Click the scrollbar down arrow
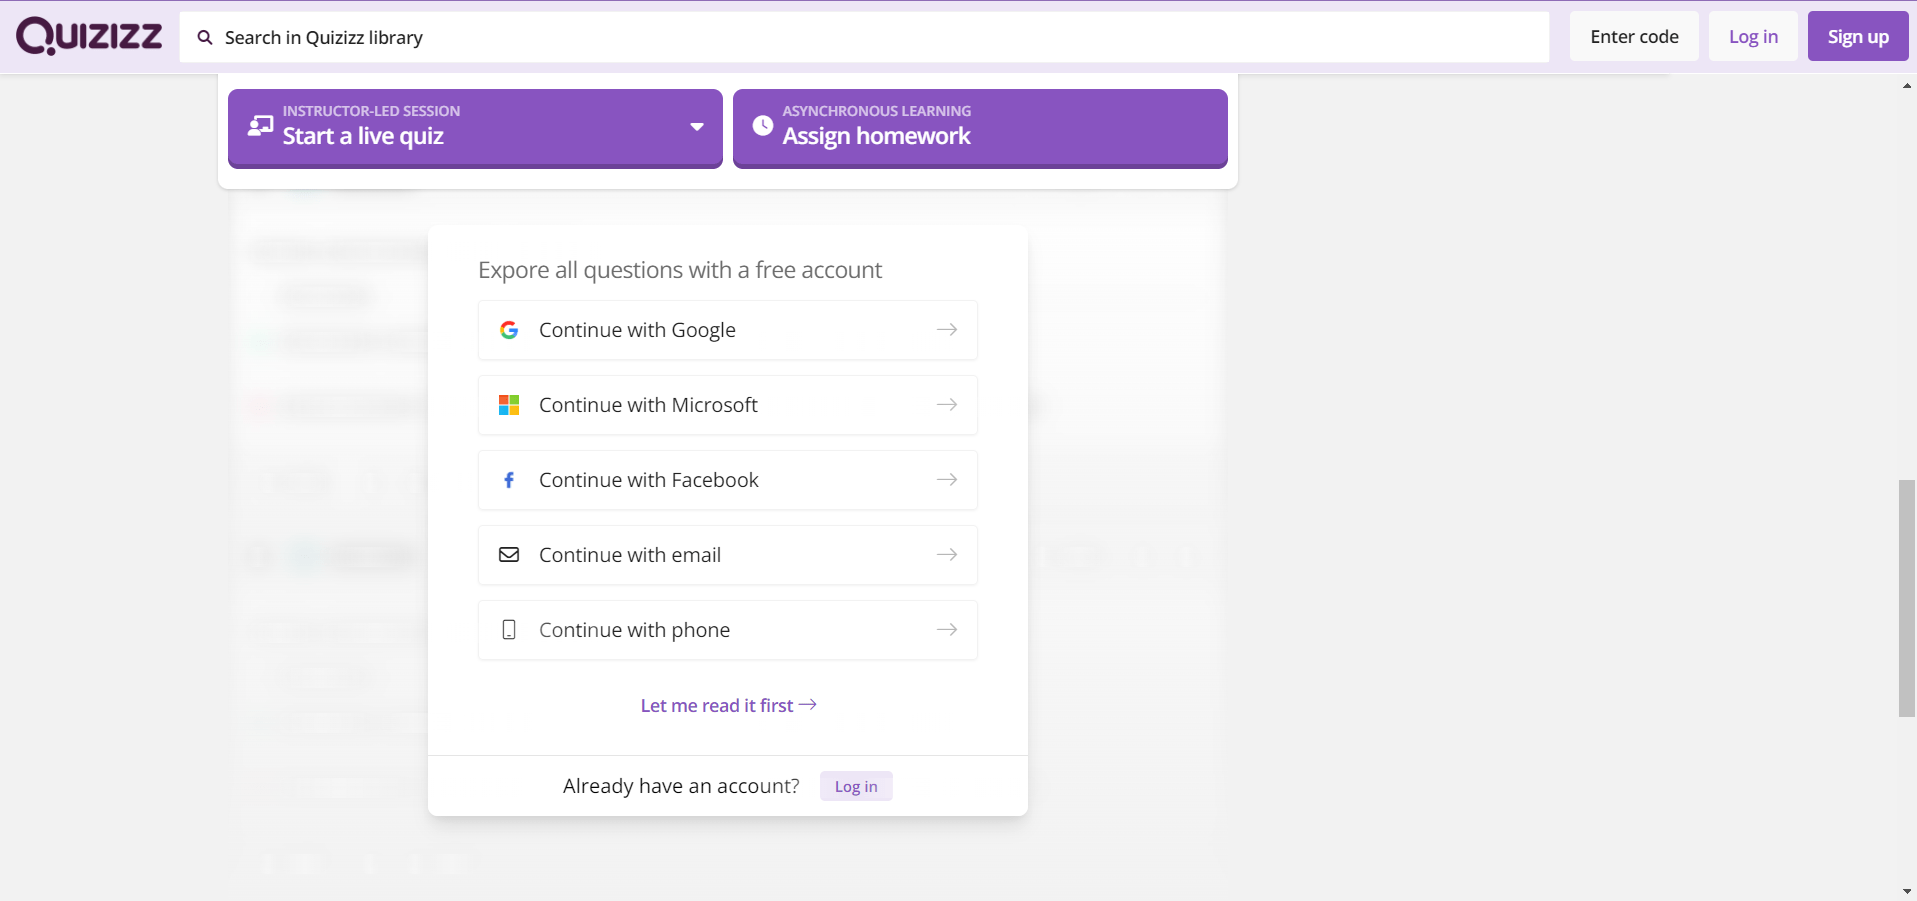This screenshot has height=901, width=1917. coord(1907,891)
